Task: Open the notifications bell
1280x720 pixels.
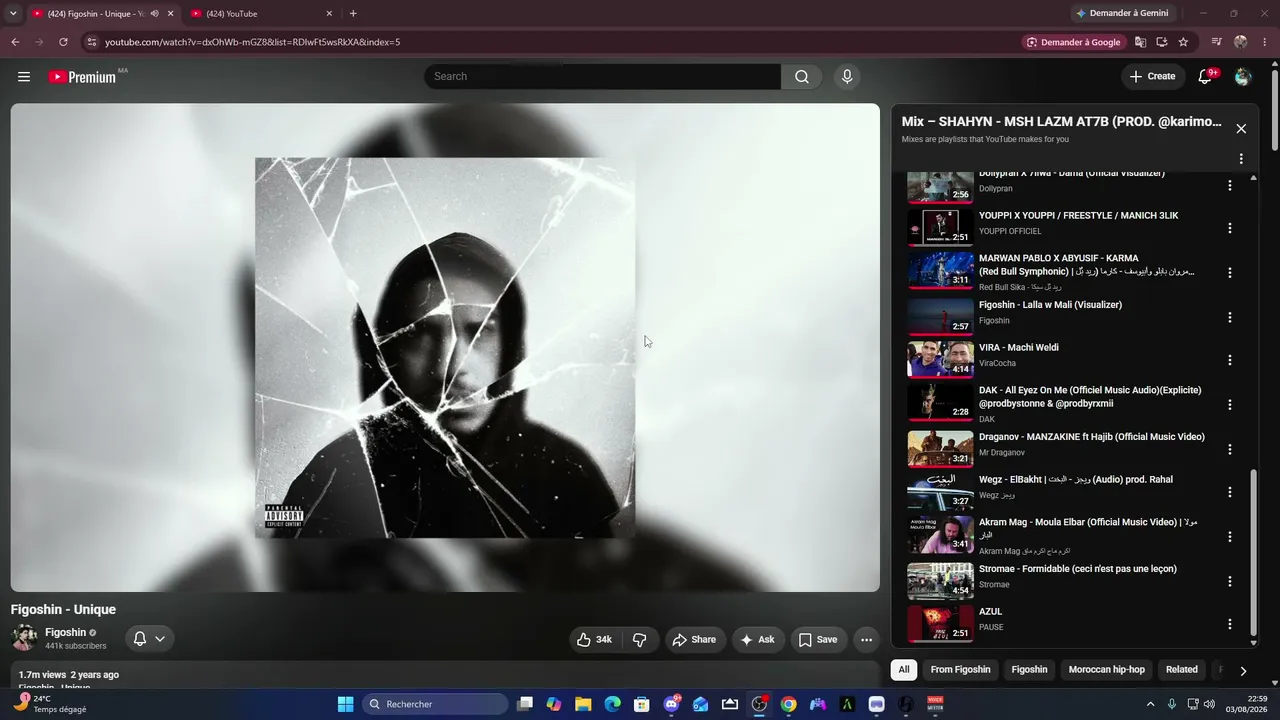Action: pos(1206,77)
